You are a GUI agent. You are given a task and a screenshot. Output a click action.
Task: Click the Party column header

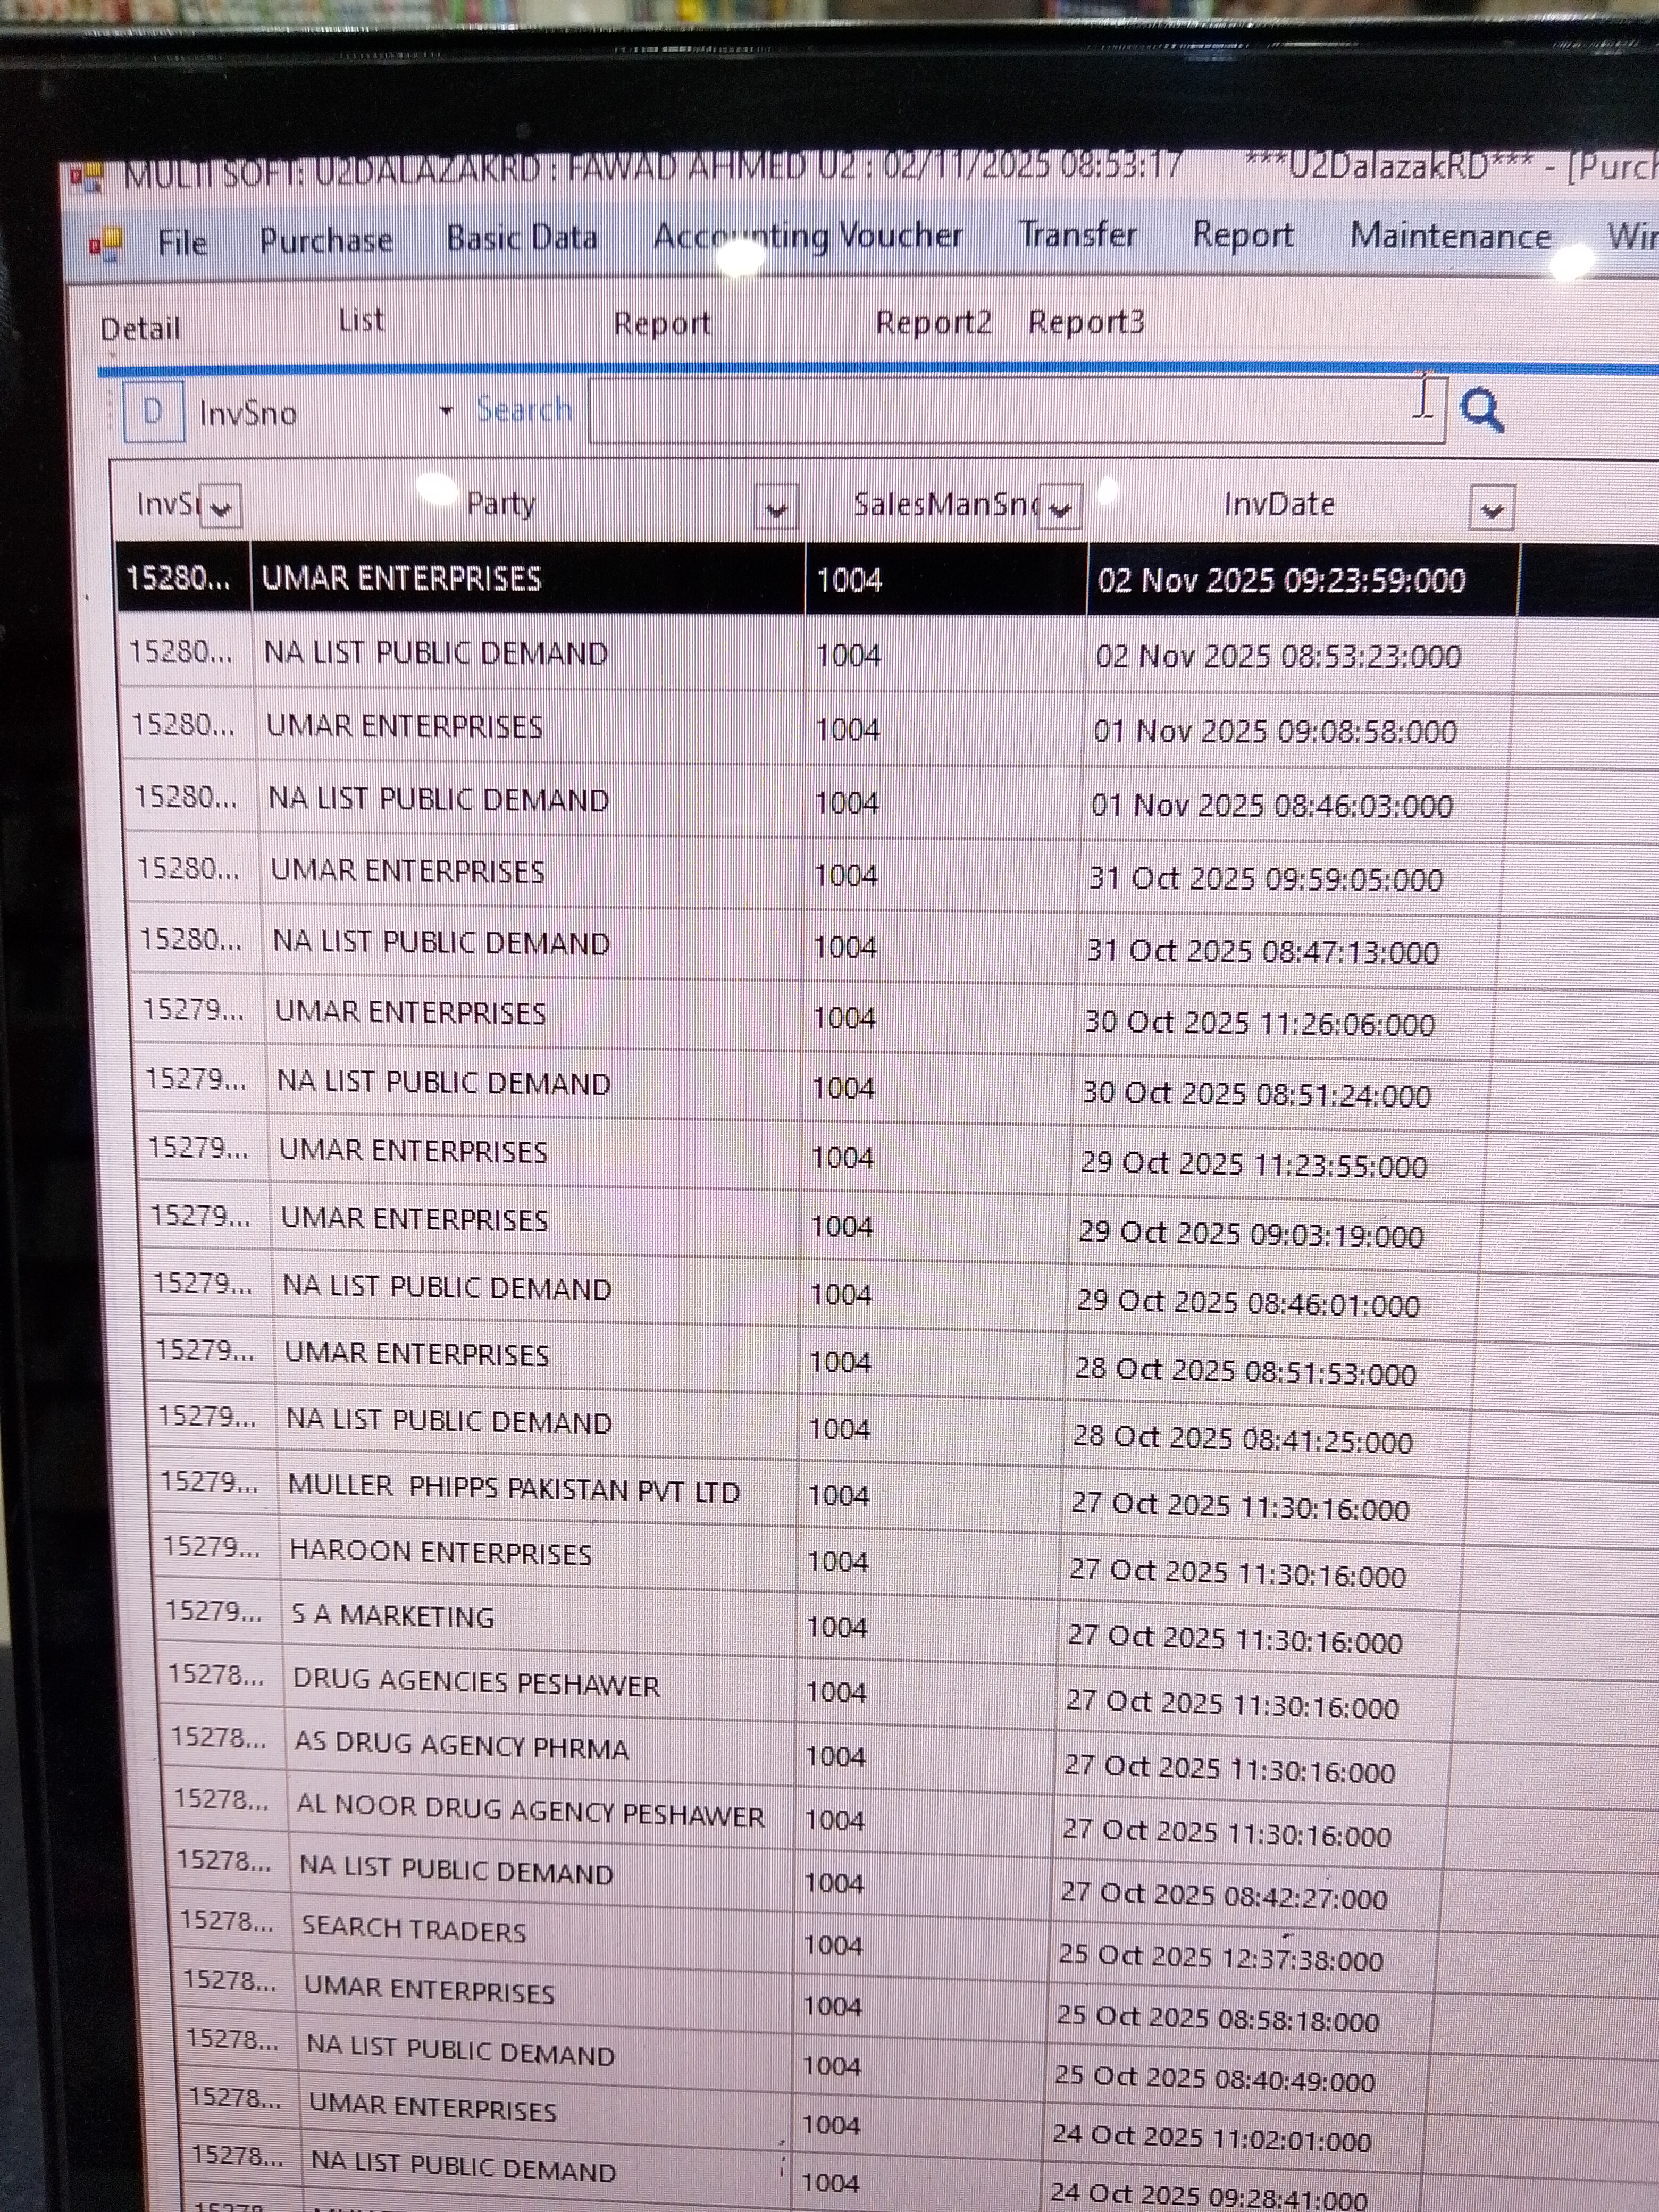tap(501, 504)
